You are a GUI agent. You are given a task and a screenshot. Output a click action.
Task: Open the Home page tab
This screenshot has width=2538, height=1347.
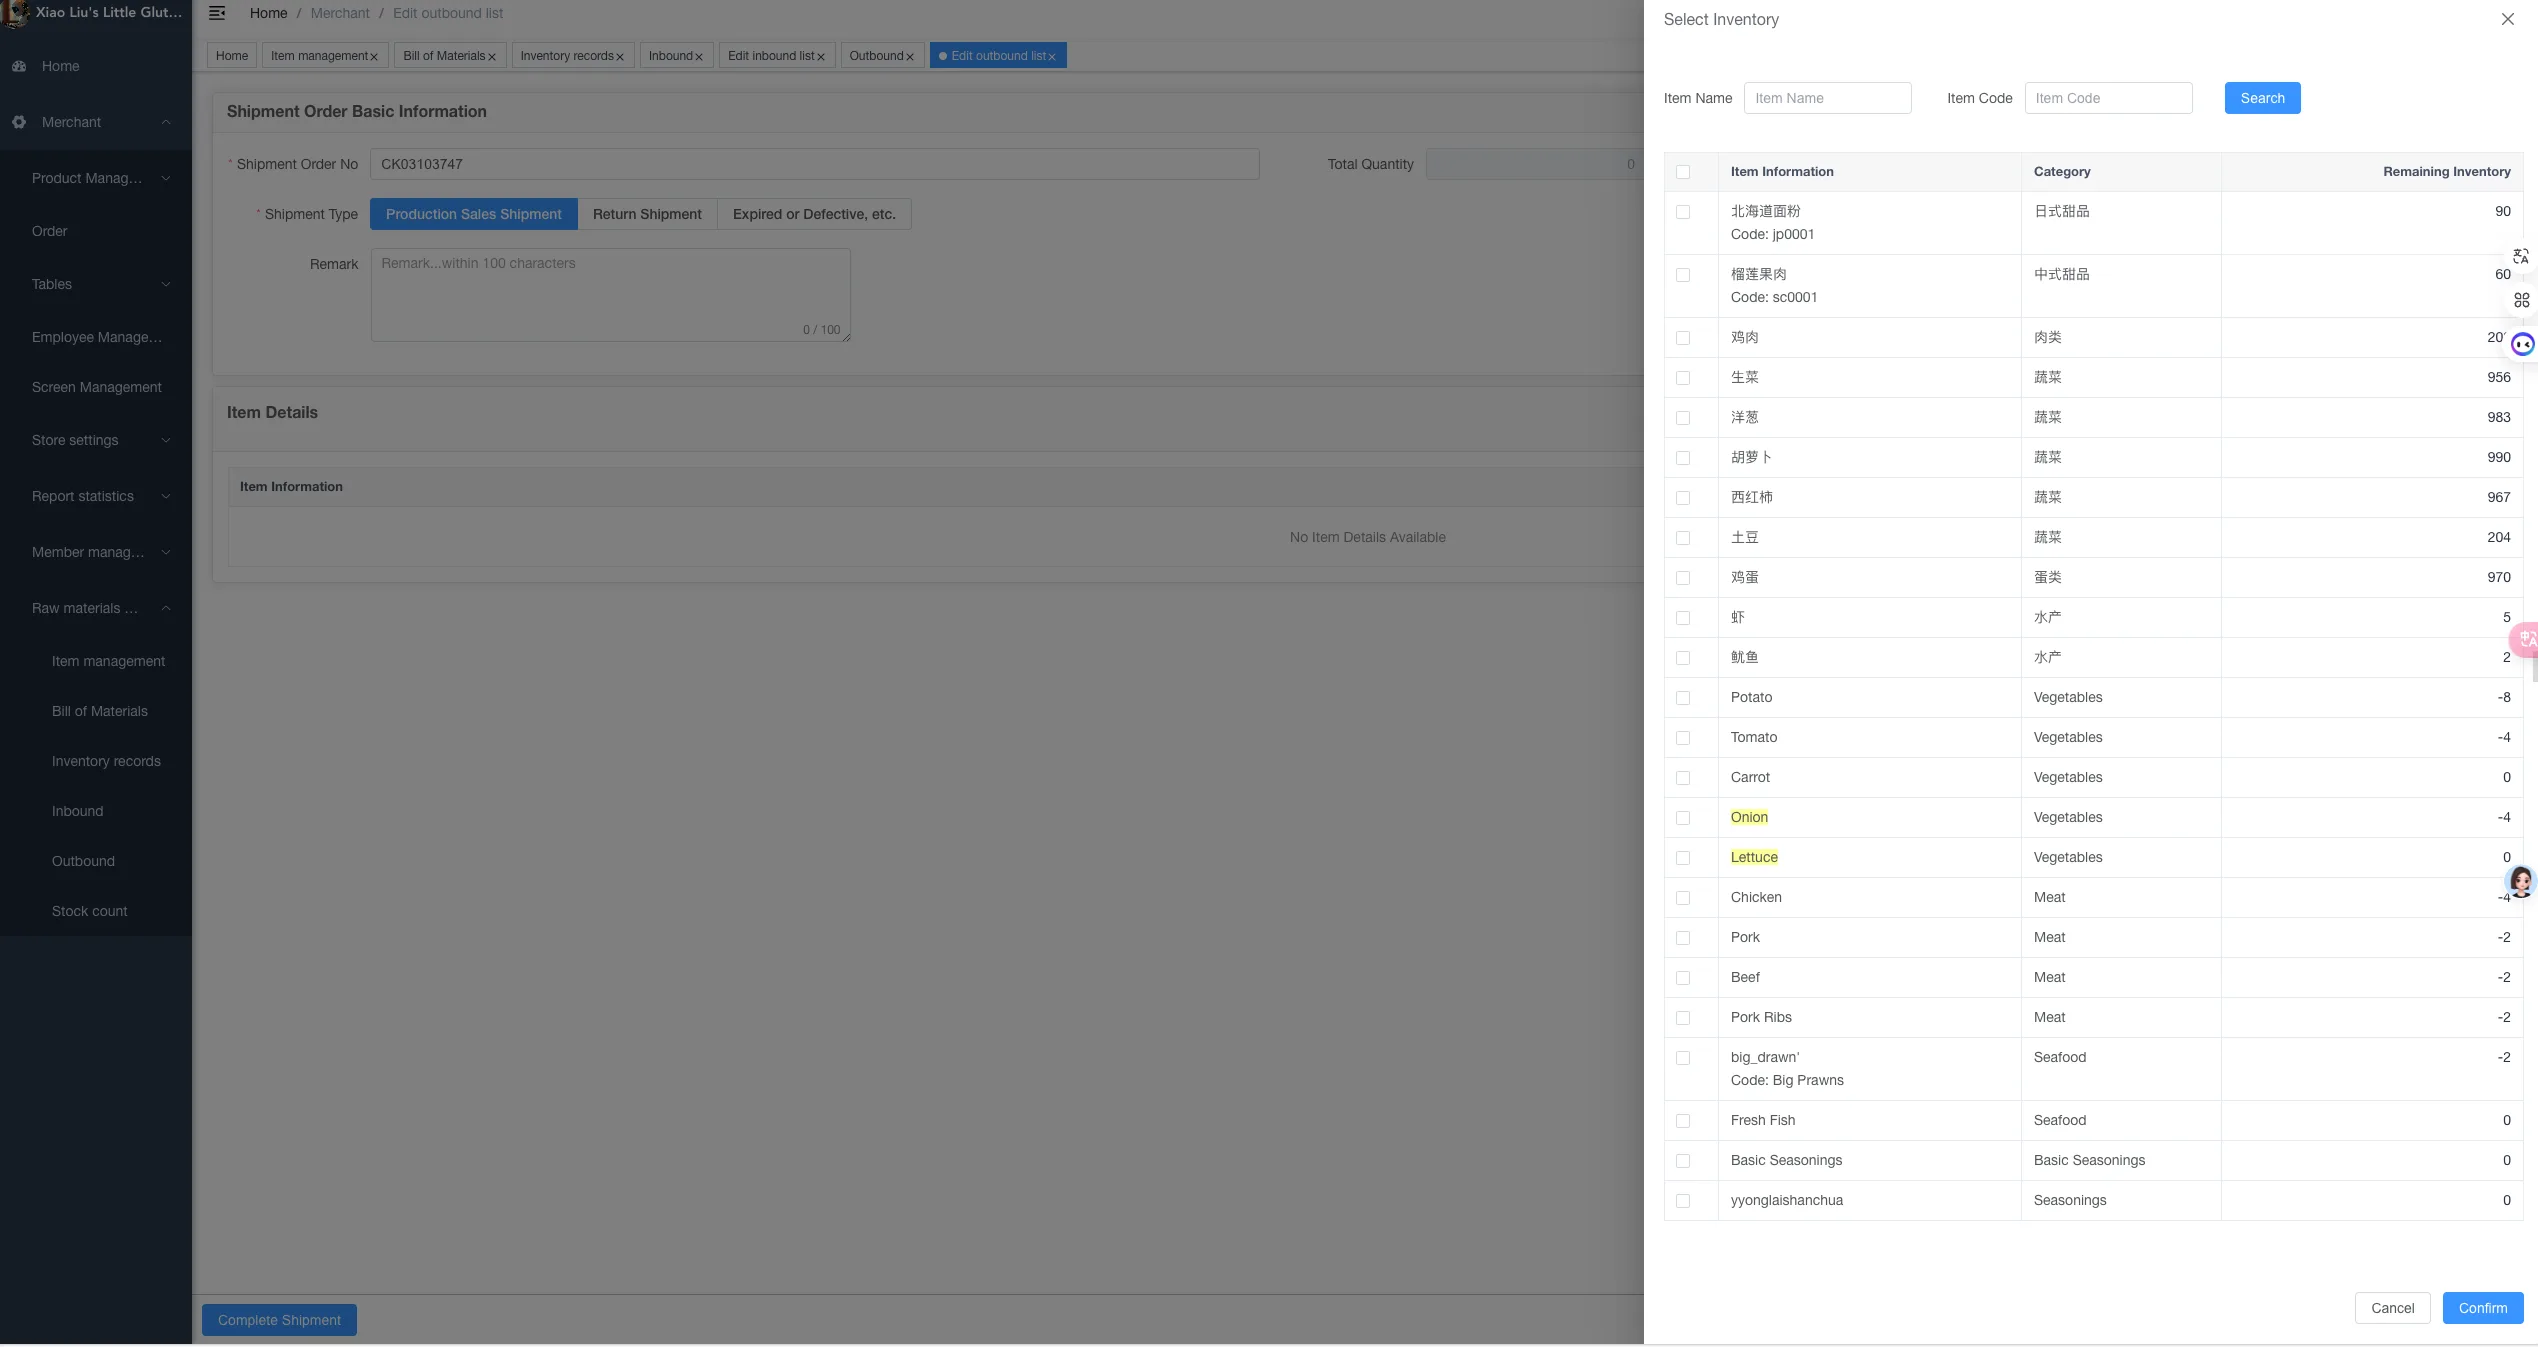(232, 56)
